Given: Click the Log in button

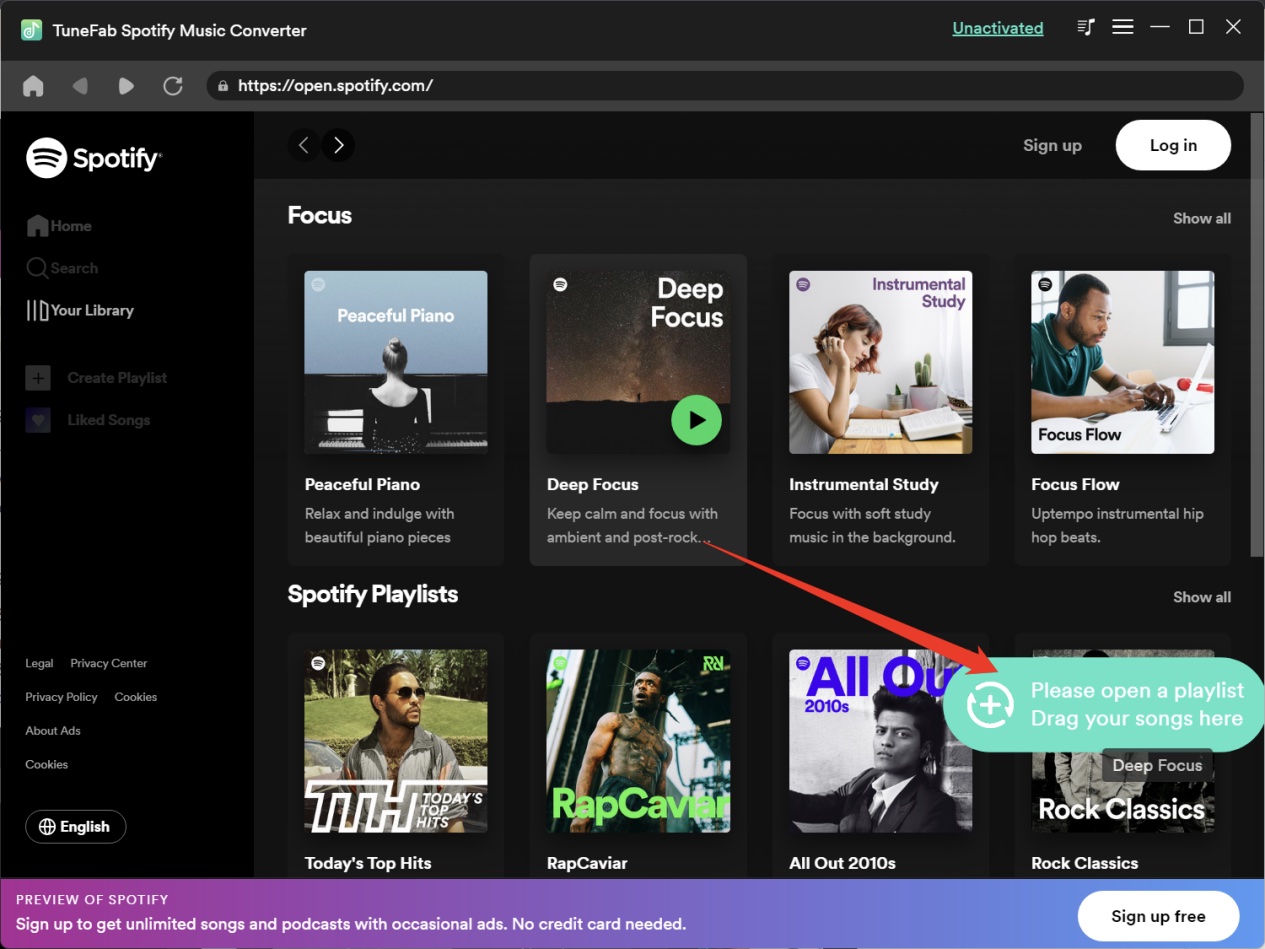Looking at the screenshot, I should click(x=1173, y=145).
